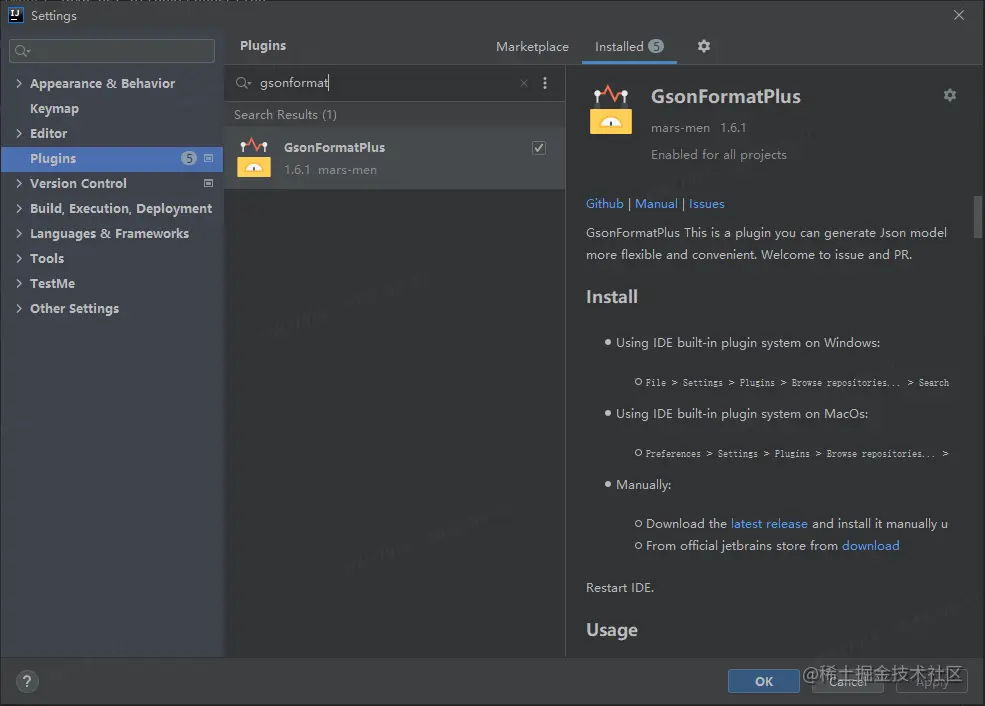Open the Github link
The width and height of the screenshot is (985, 706).
pos(604,204)
